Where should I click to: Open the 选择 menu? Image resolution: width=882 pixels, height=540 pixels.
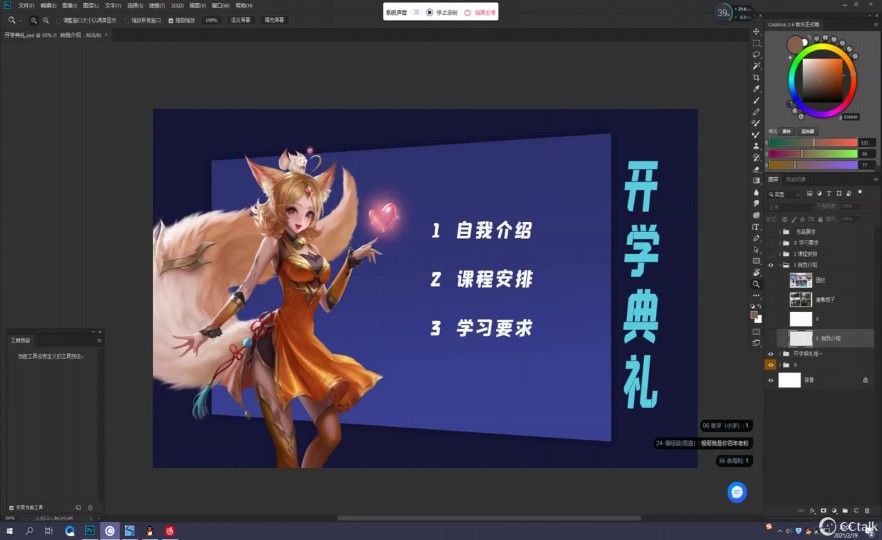(x=135, y=6)
